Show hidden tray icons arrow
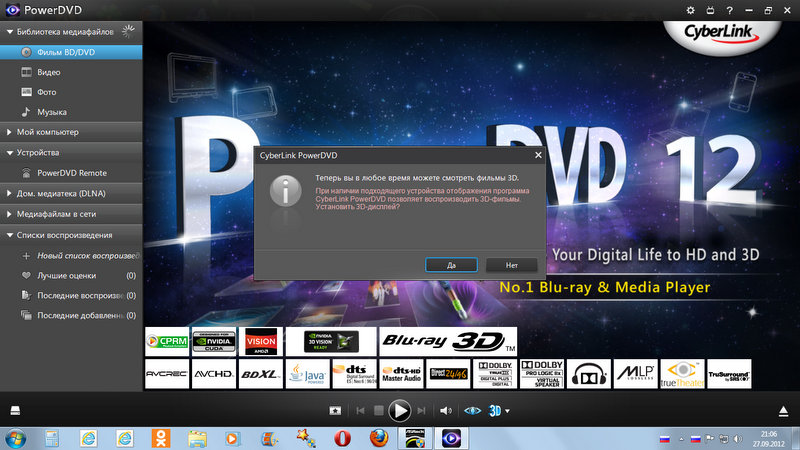The height and width of the screenshot is (450, 800). pyautogui.click(x=681, y=439)
